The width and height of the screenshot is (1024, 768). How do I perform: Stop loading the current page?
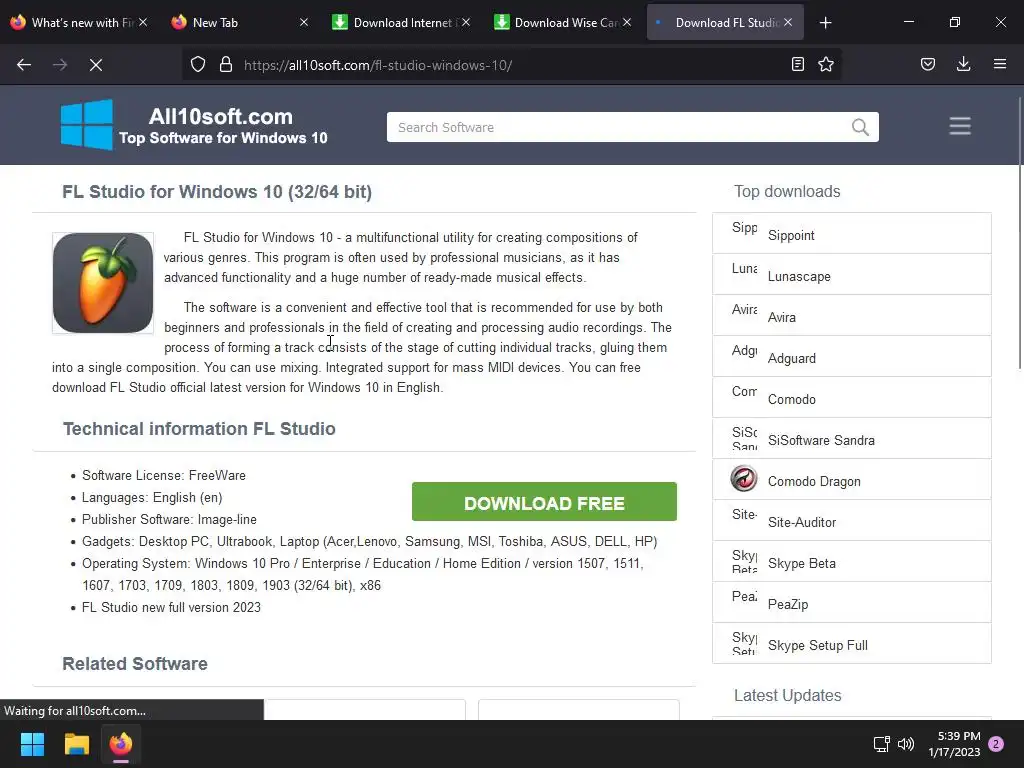pos(96,65)
